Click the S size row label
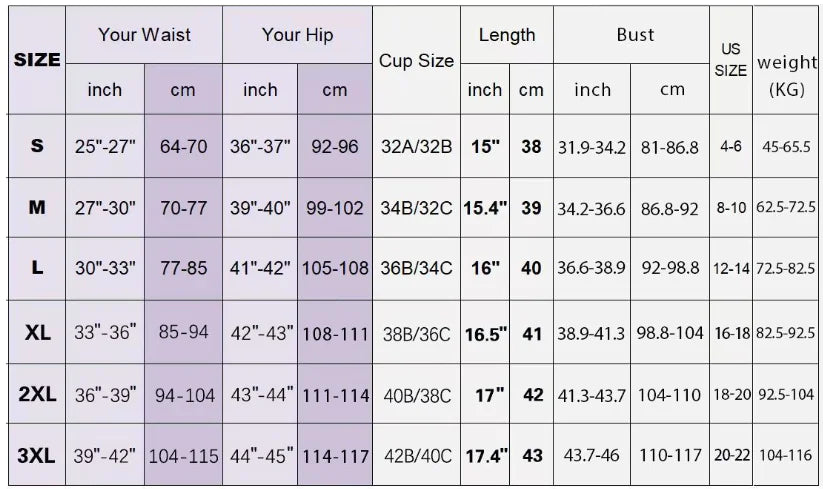823x489 pixels. (37, 146)
